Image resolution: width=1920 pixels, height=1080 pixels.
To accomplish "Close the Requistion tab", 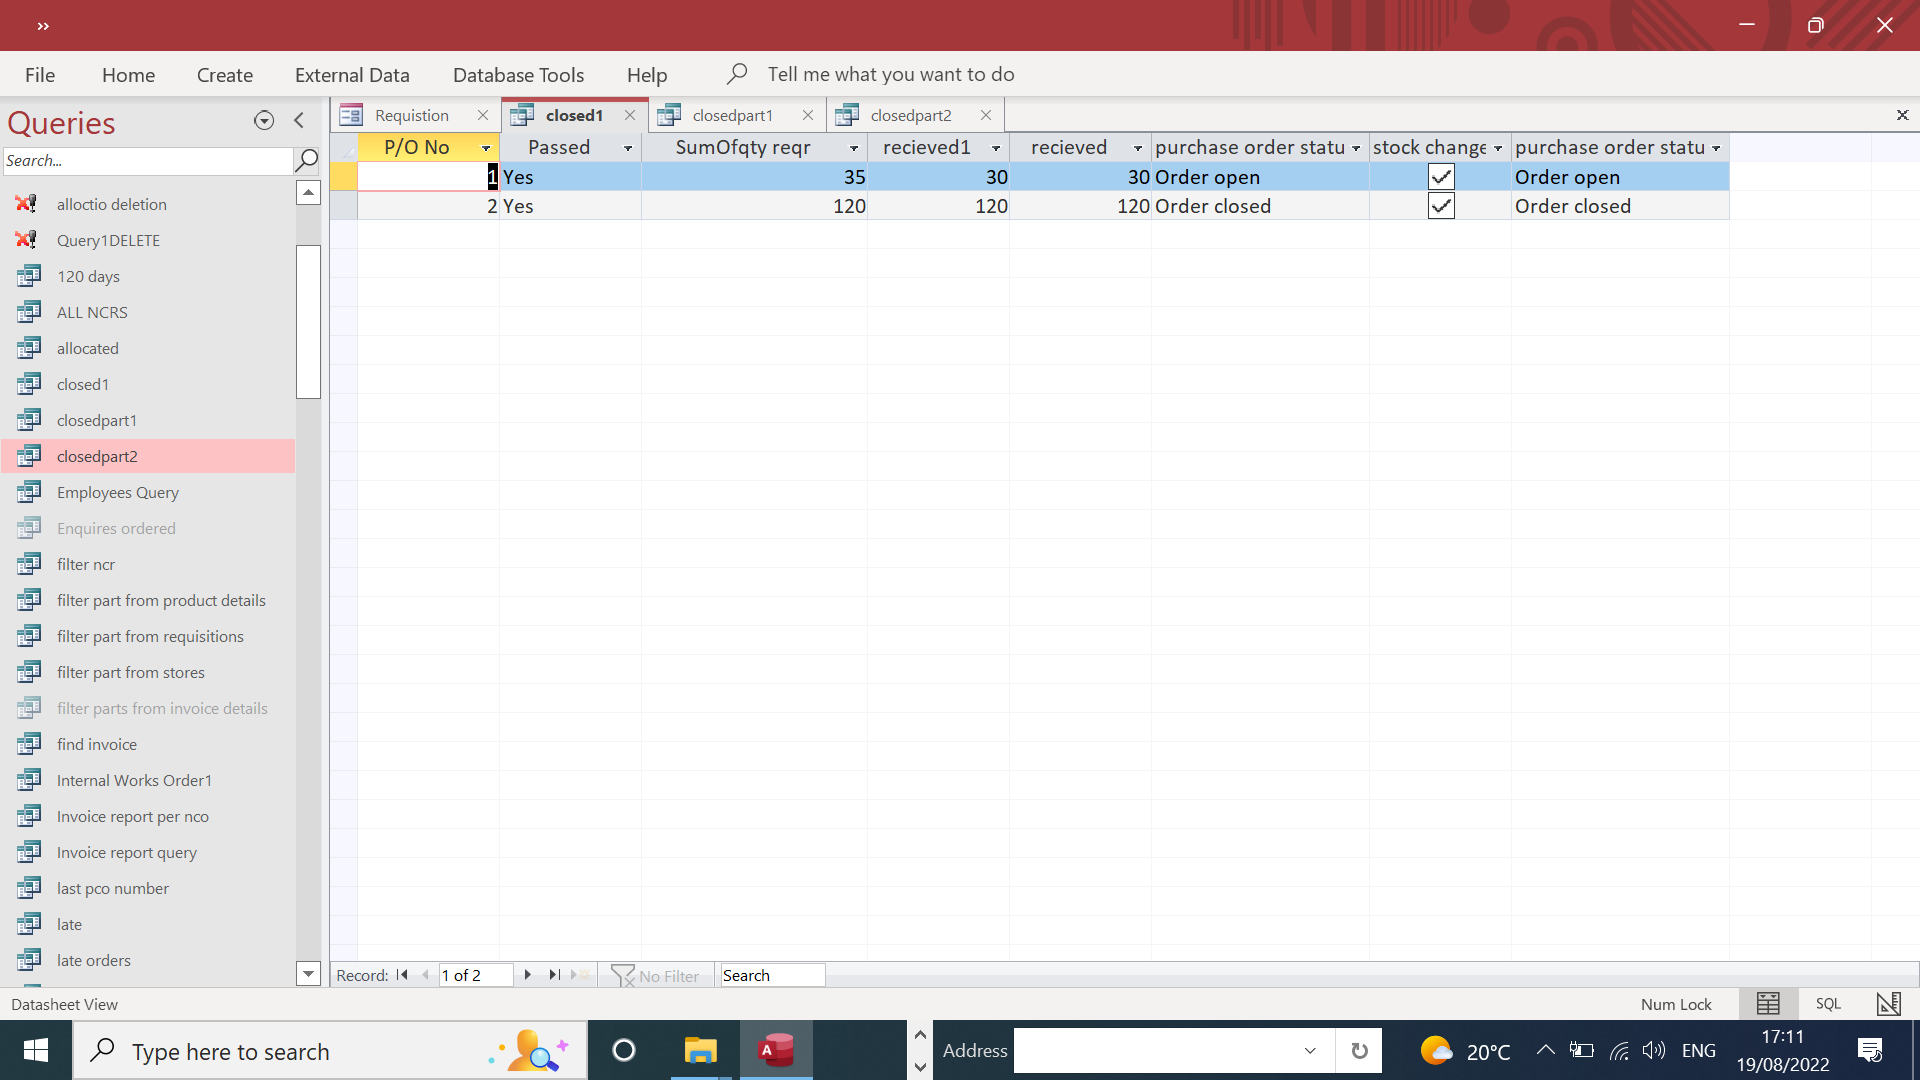I will pos(483,115).
